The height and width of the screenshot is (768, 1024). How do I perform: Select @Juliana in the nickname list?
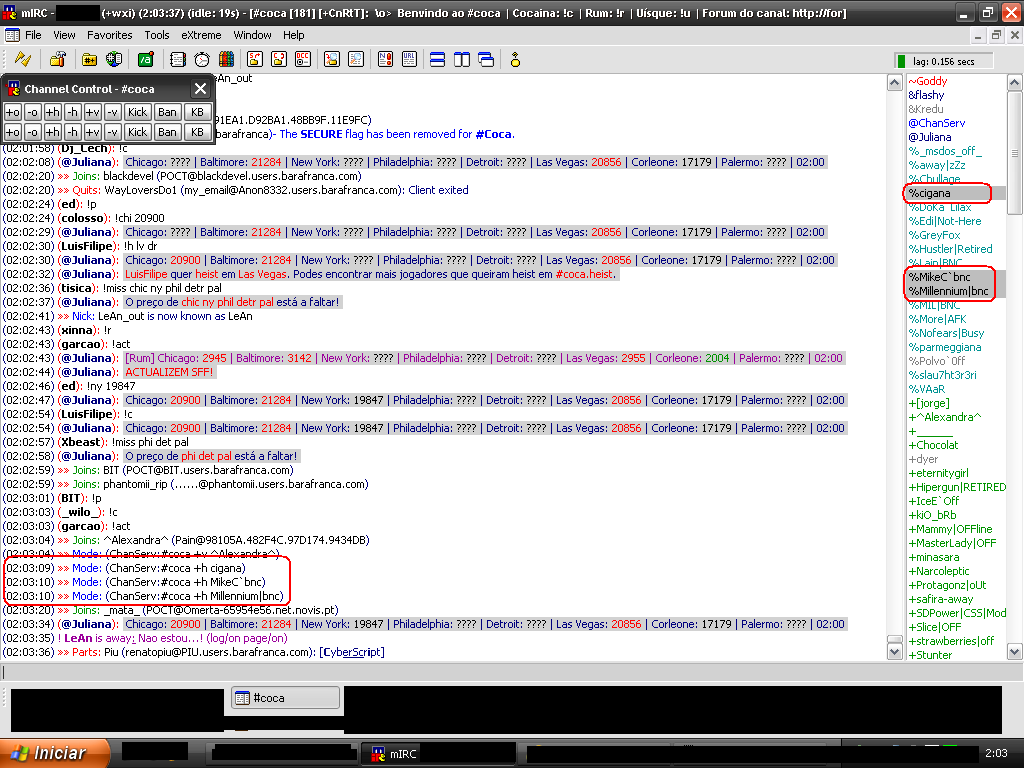click(x=930, y=137)
